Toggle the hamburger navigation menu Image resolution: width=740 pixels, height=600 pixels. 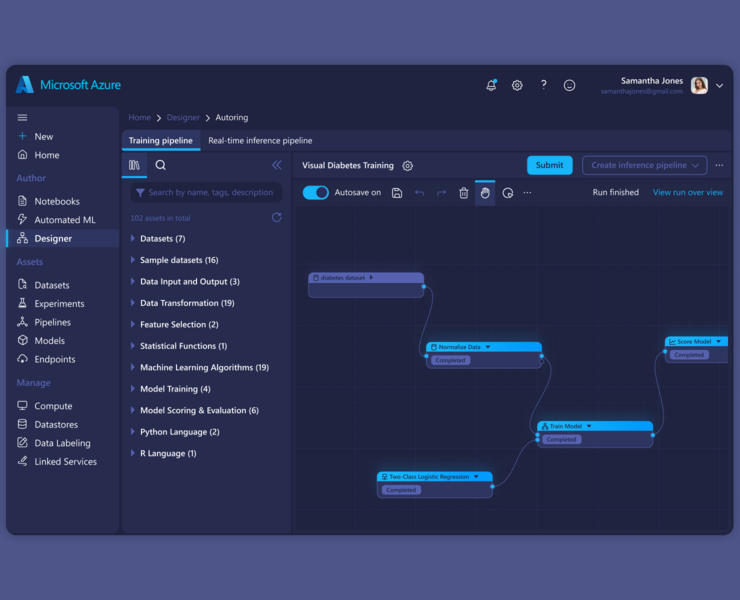pyautogui.click(x=22, y=118)
